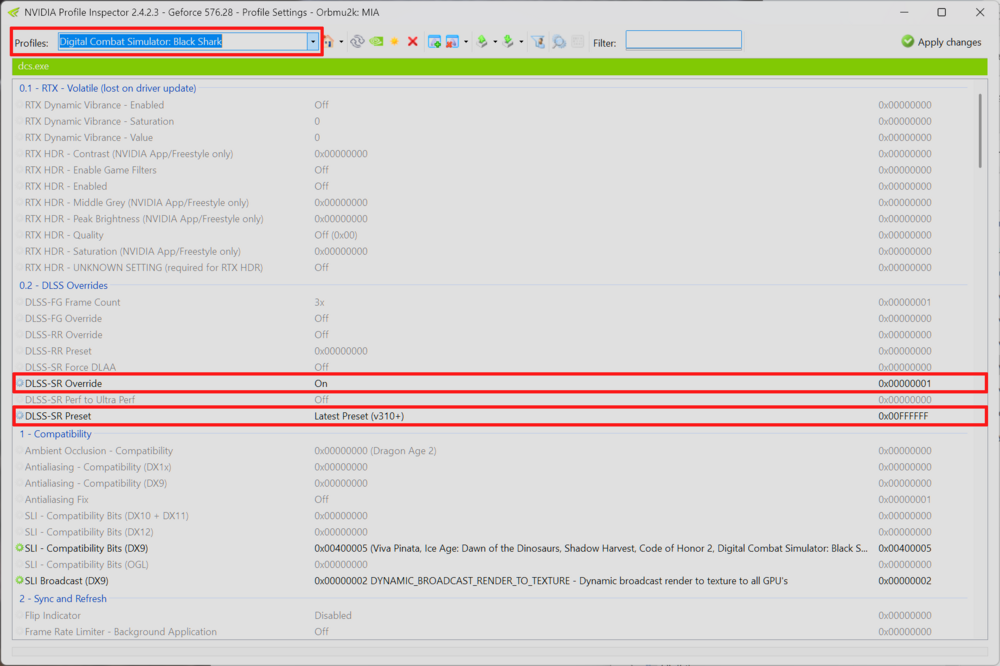Click the magnifier scan icon
Viewport: 1000px width, 666px height.
(559, 42)
